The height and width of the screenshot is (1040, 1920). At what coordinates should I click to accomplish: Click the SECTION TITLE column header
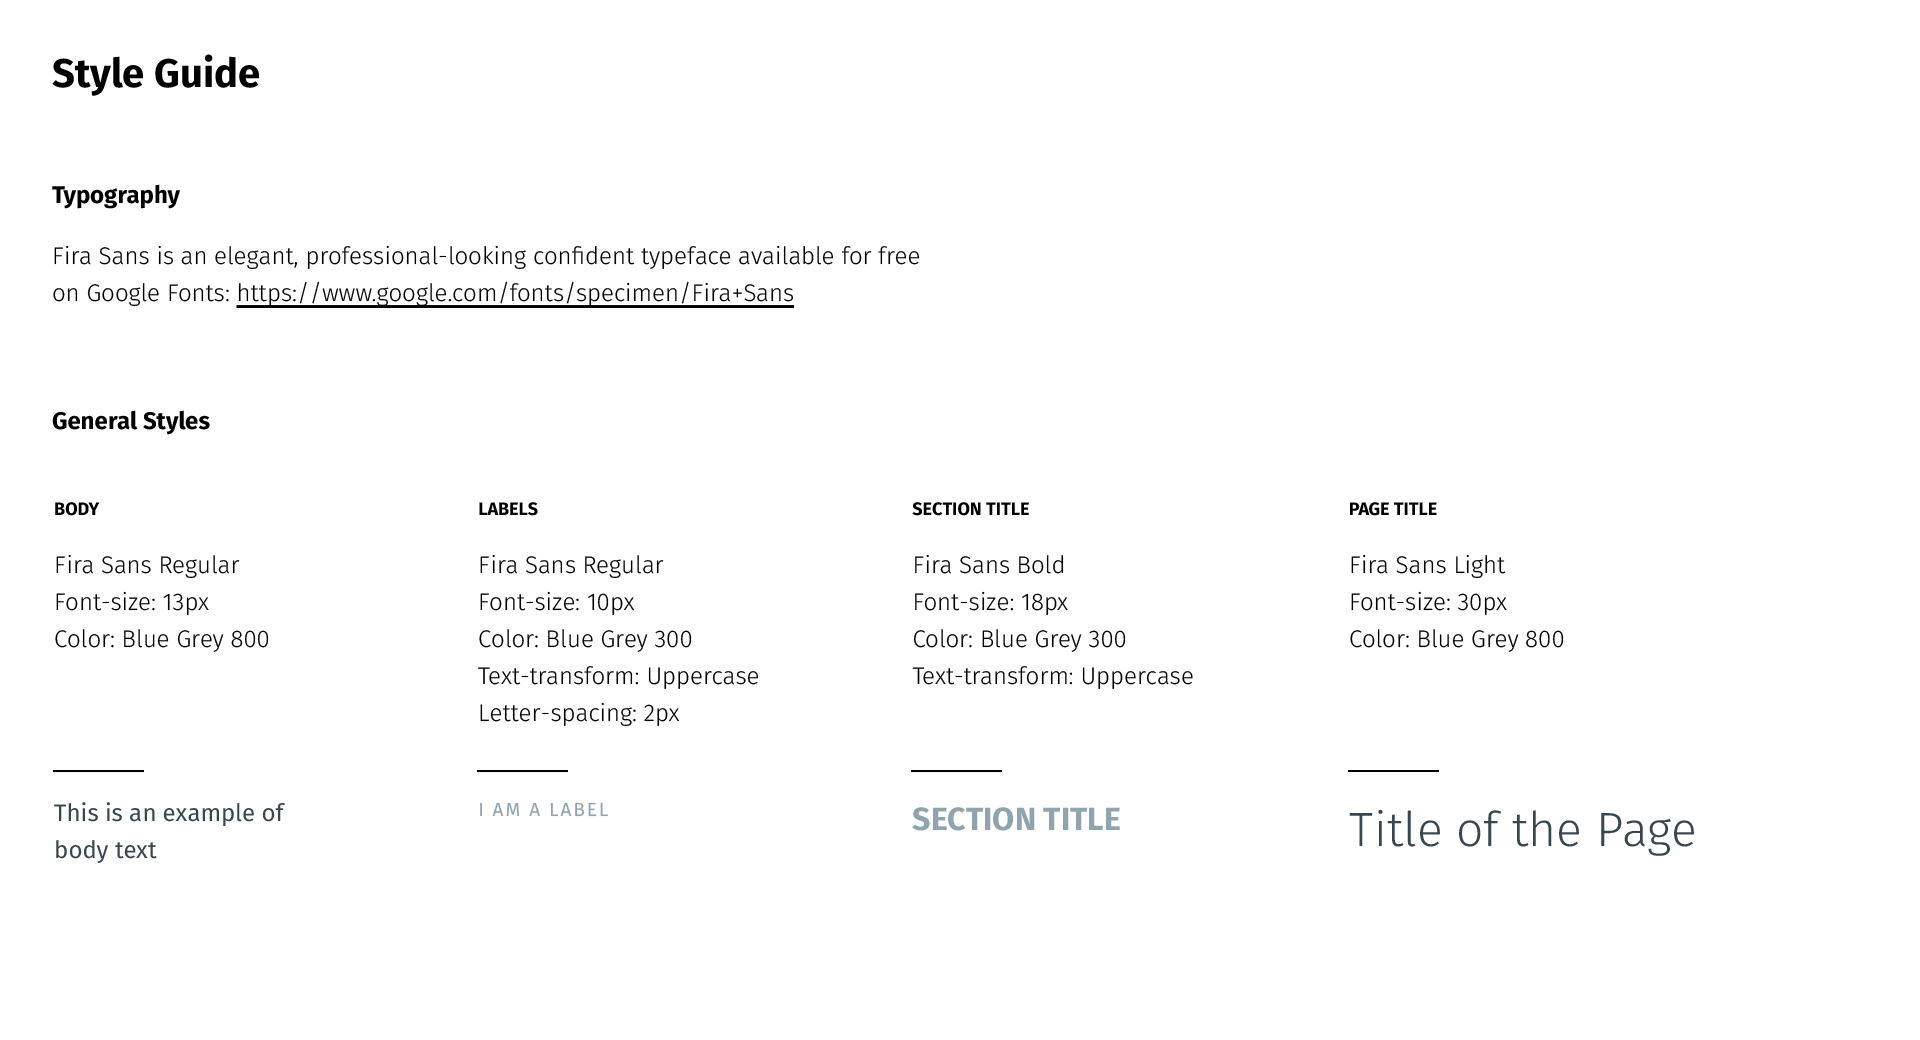tap(970, 509)
